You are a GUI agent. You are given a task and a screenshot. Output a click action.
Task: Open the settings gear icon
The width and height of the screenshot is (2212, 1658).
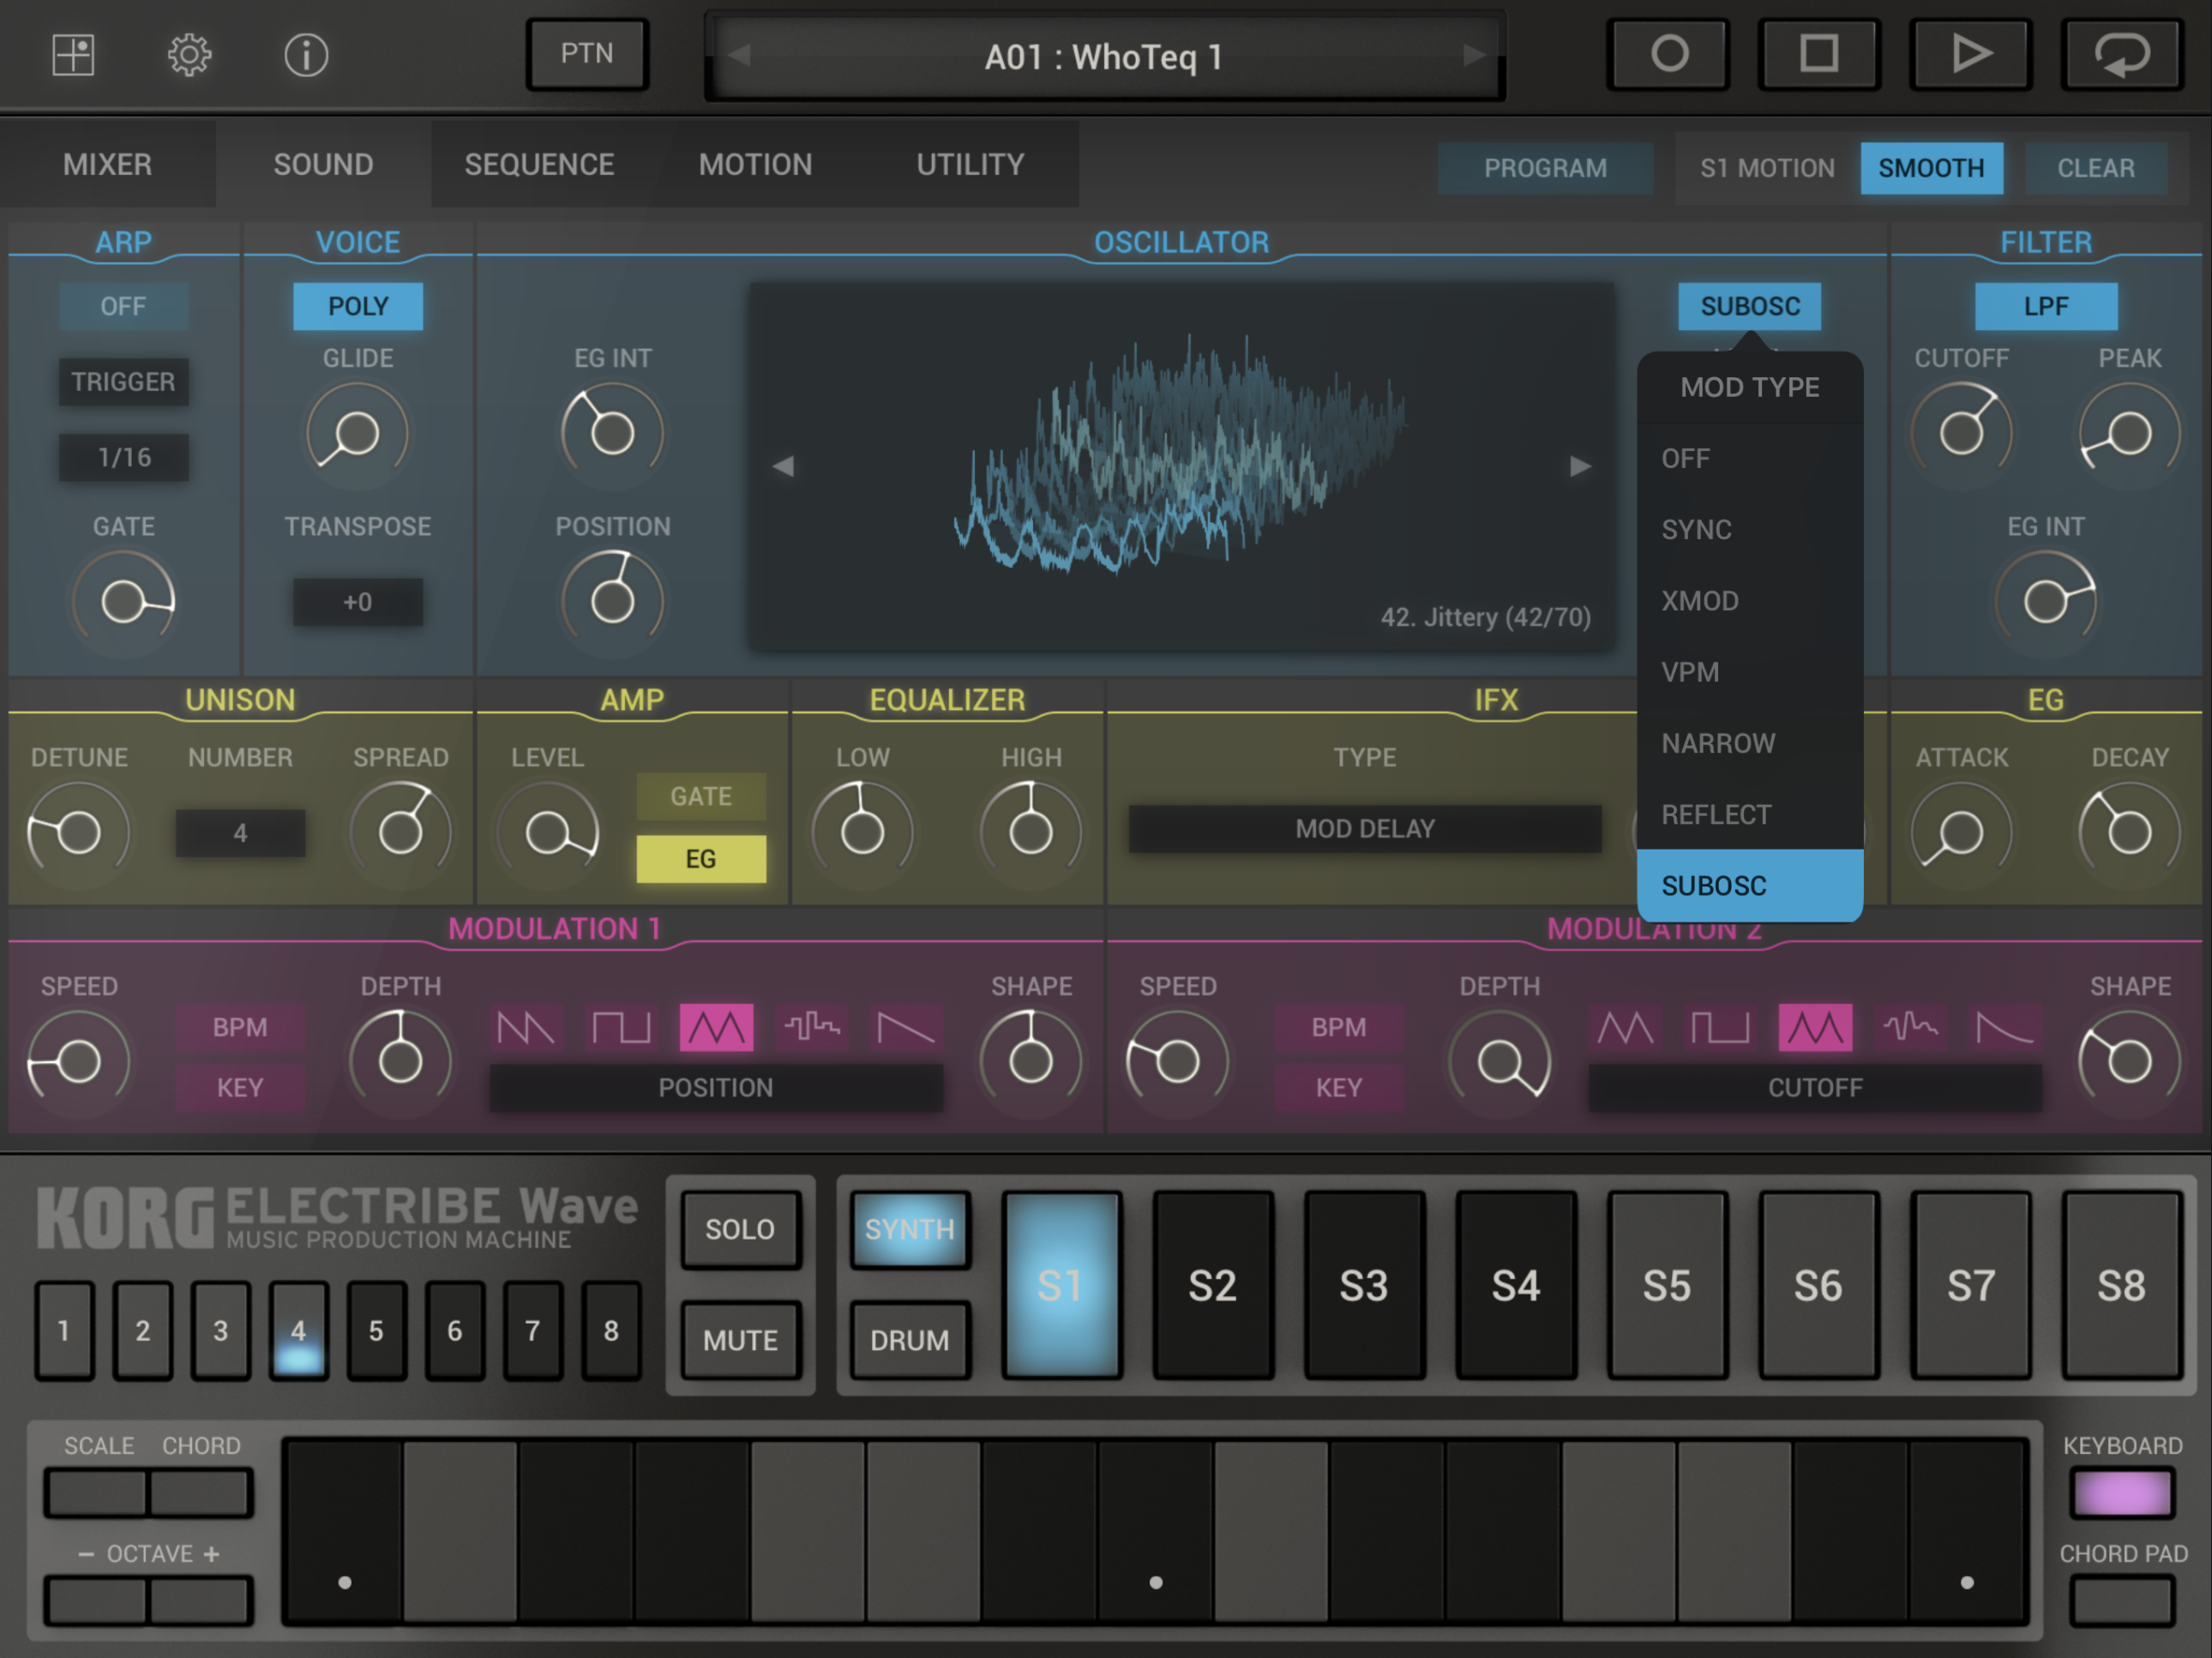tap(189, 55)
